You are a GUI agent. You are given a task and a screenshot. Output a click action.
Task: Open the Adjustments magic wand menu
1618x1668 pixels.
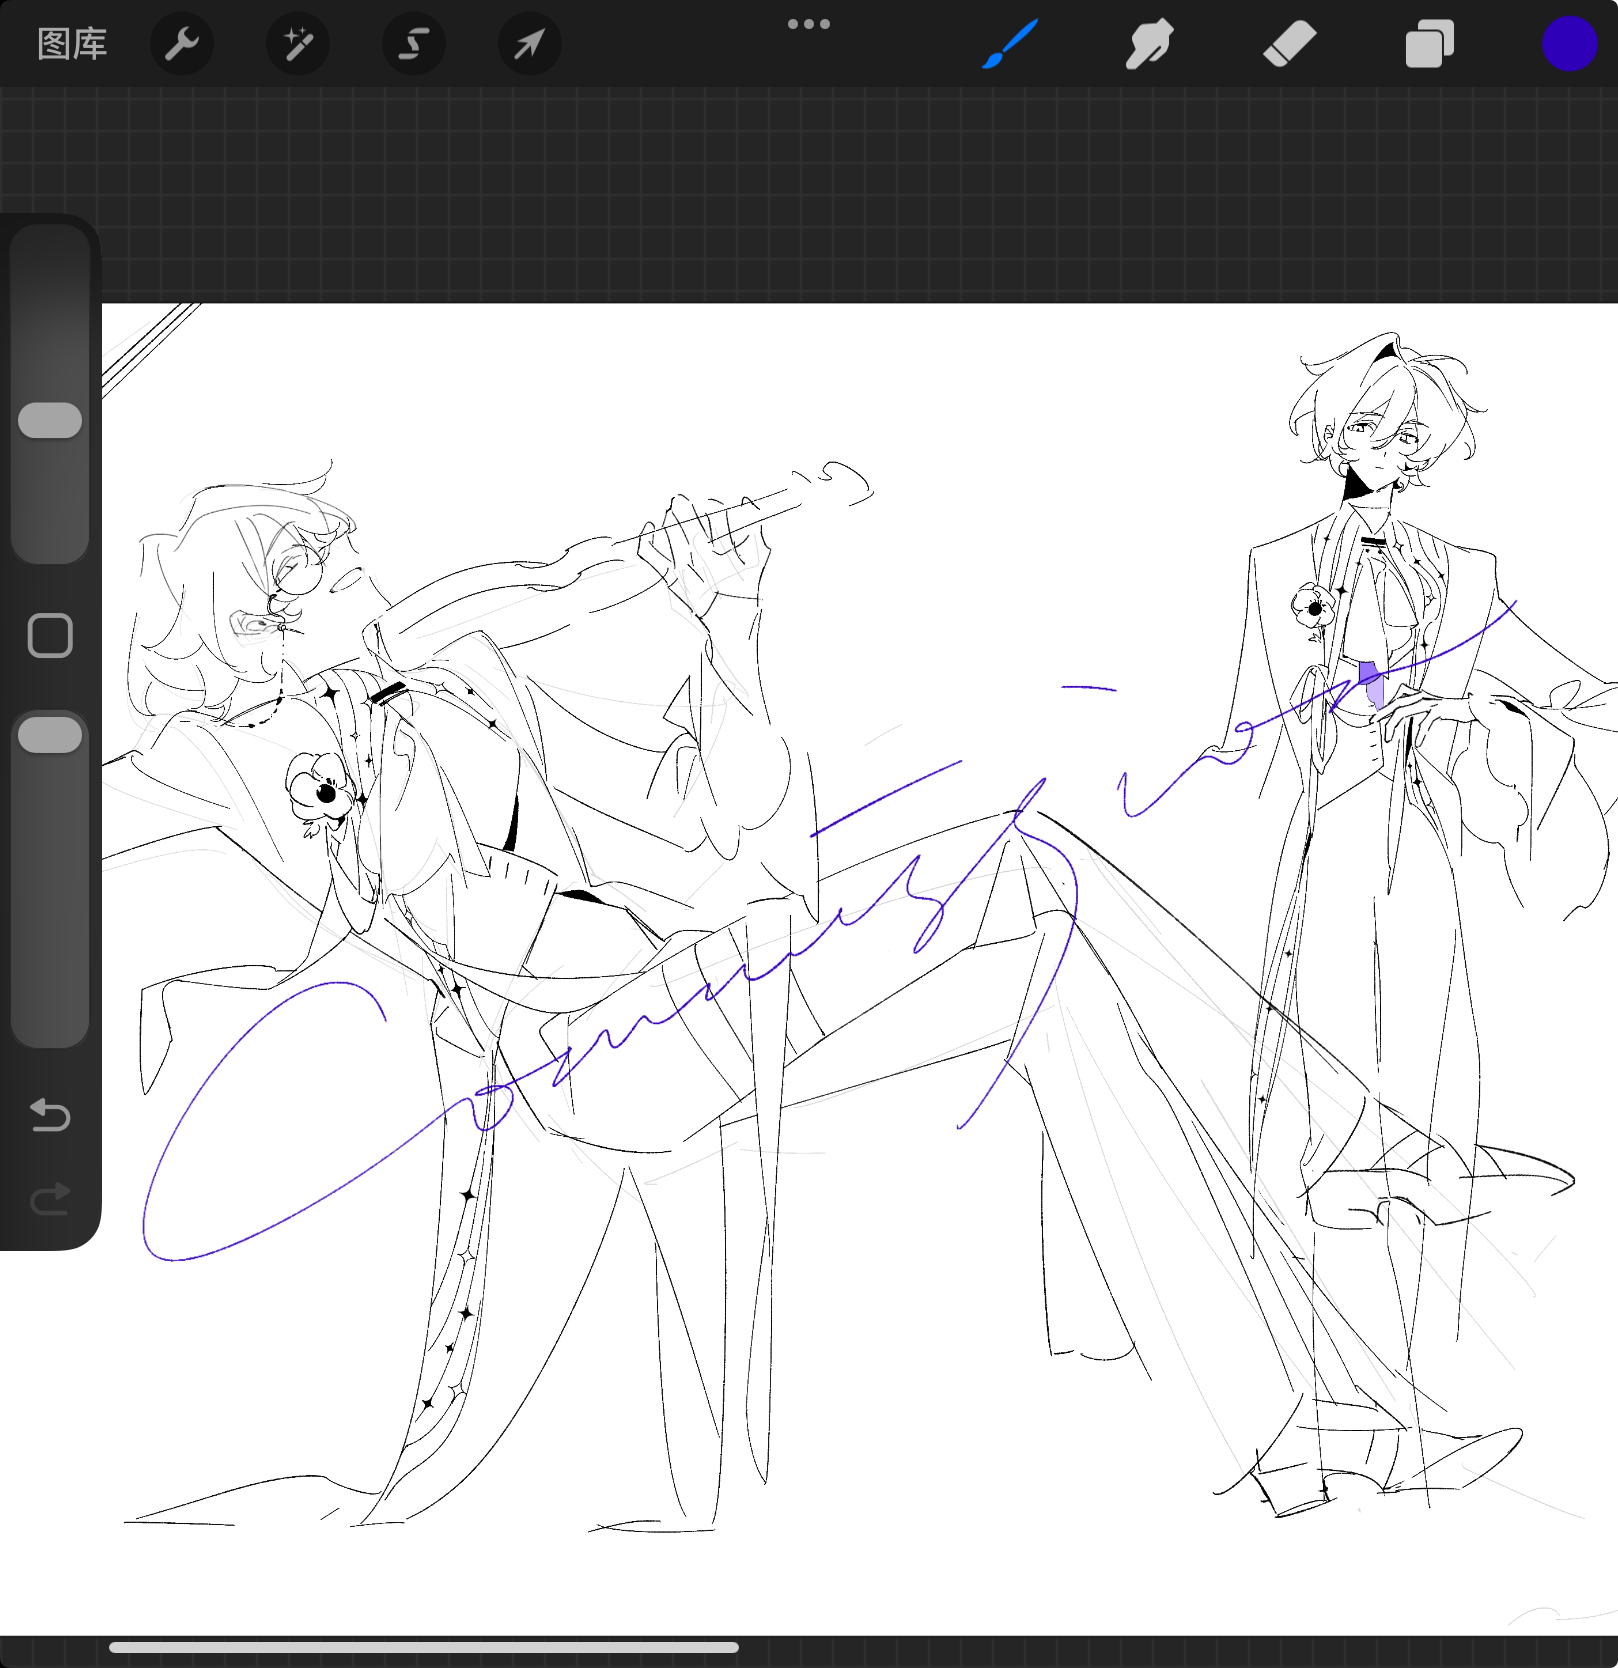298,44
